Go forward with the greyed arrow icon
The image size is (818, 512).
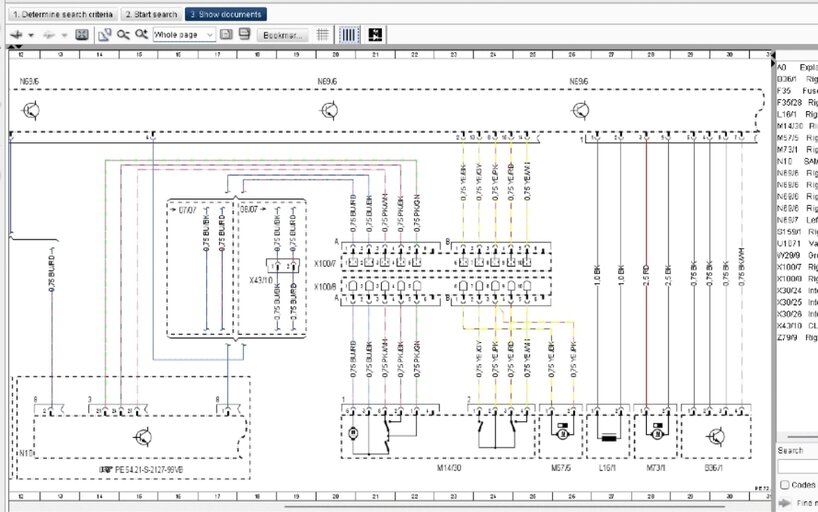pyautogui.click(x=49, y=35)
